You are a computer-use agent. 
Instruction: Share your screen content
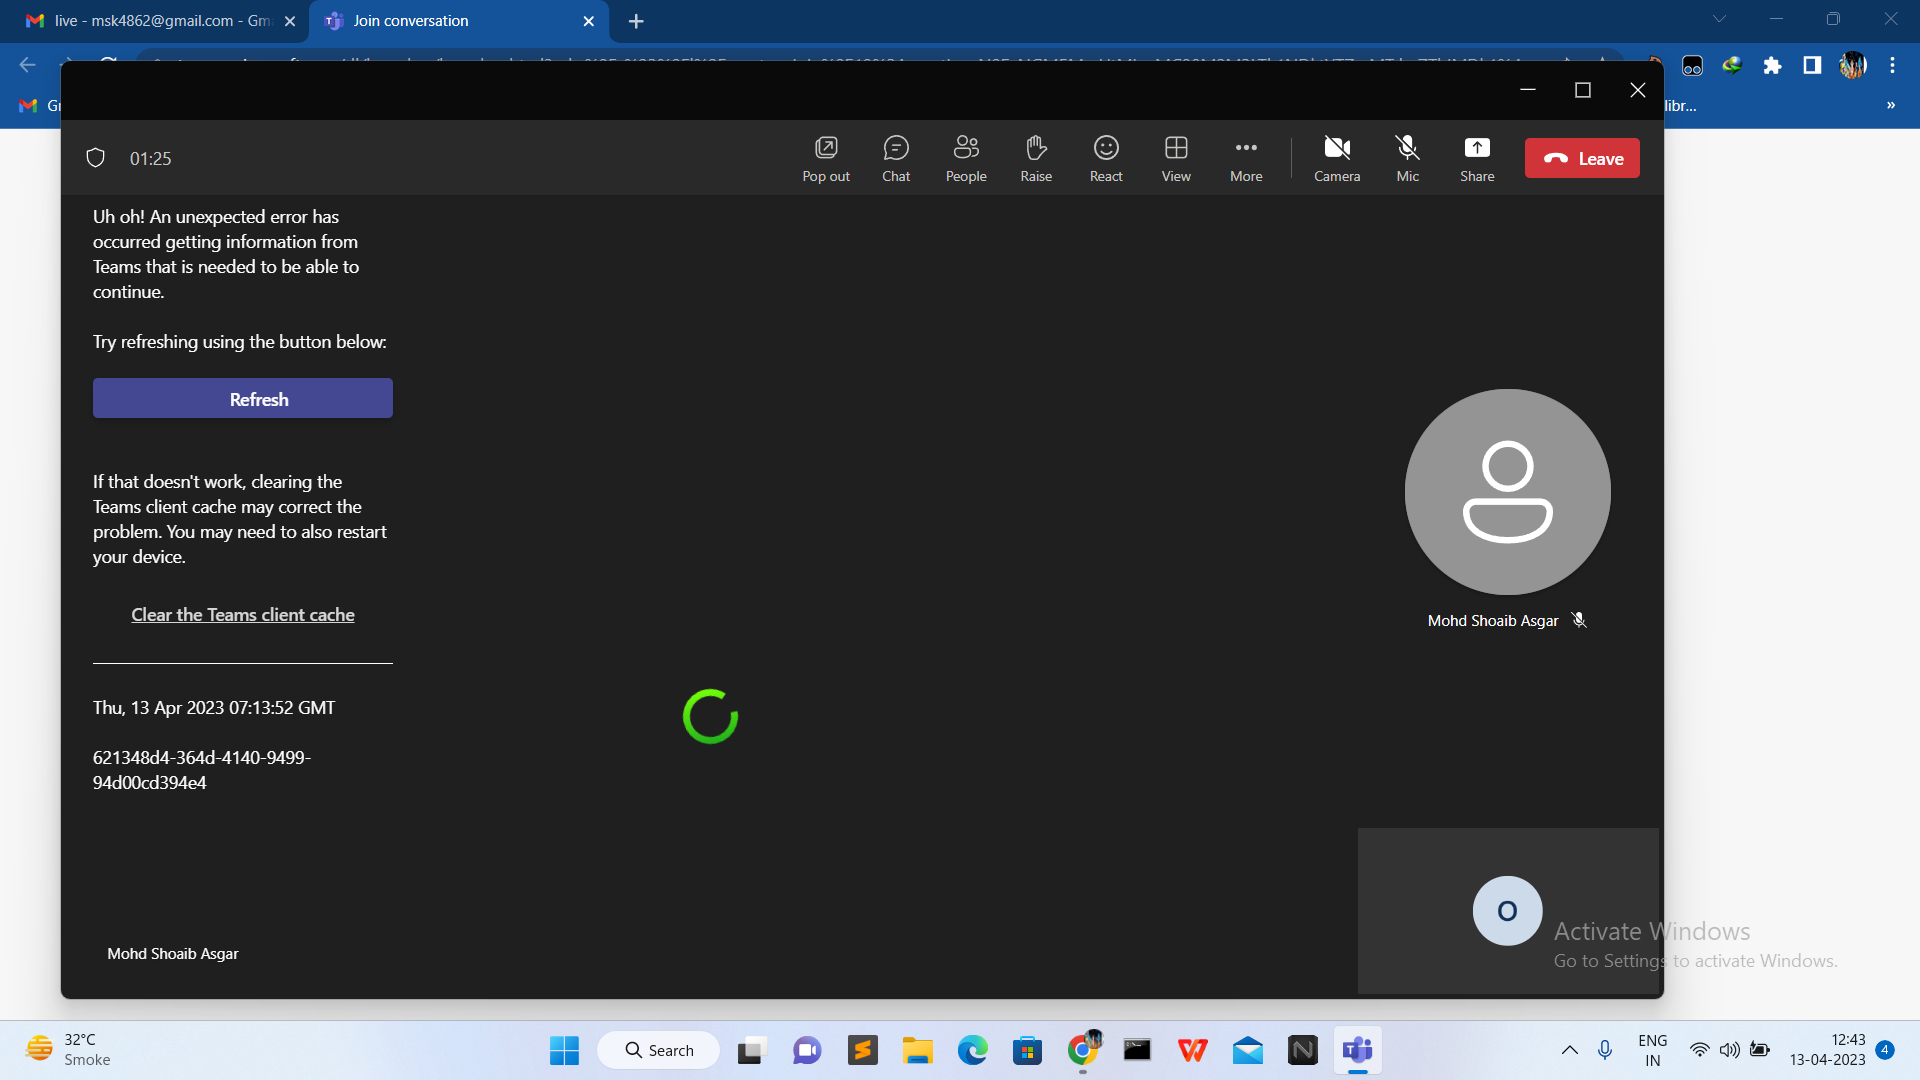pos(1477,159)
